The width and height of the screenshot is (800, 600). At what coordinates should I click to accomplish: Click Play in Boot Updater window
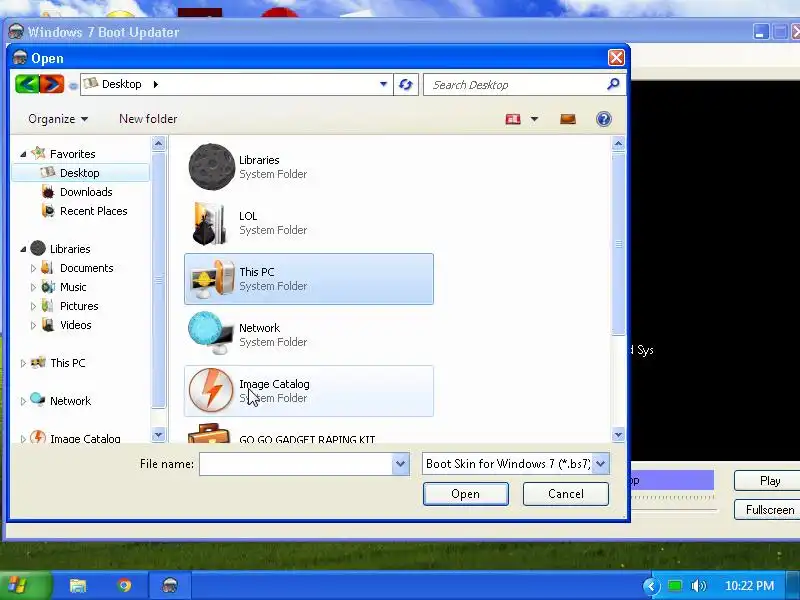tap(769, 481)
